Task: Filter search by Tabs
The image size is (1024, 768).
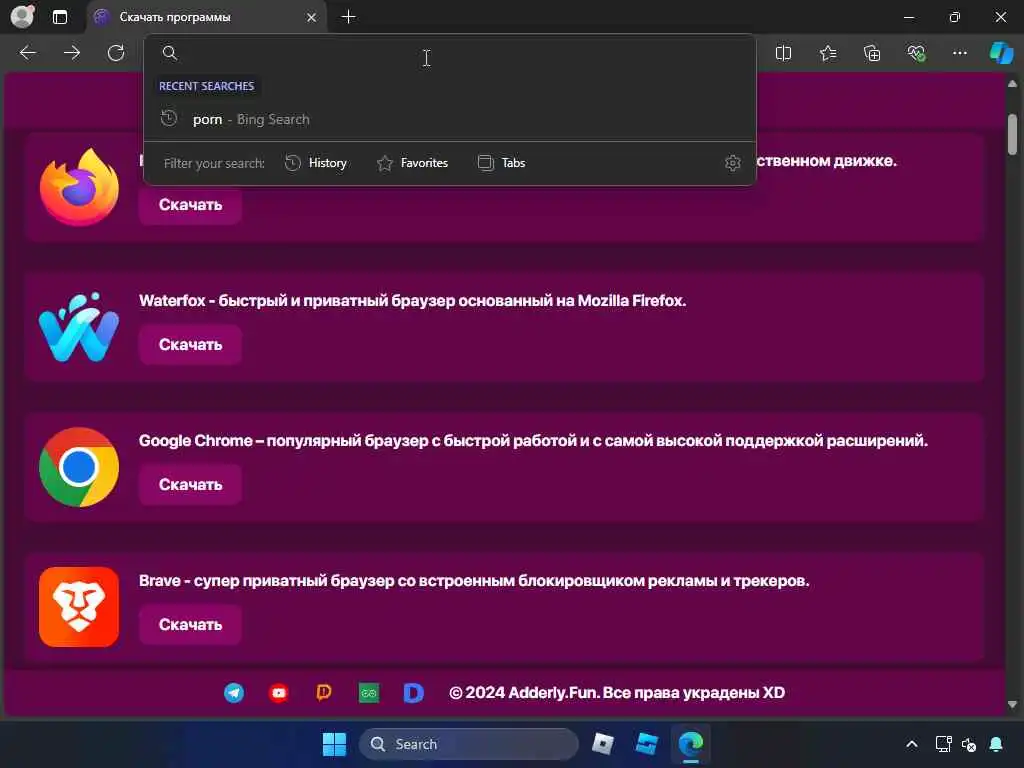Action: [x=502, y=163]
